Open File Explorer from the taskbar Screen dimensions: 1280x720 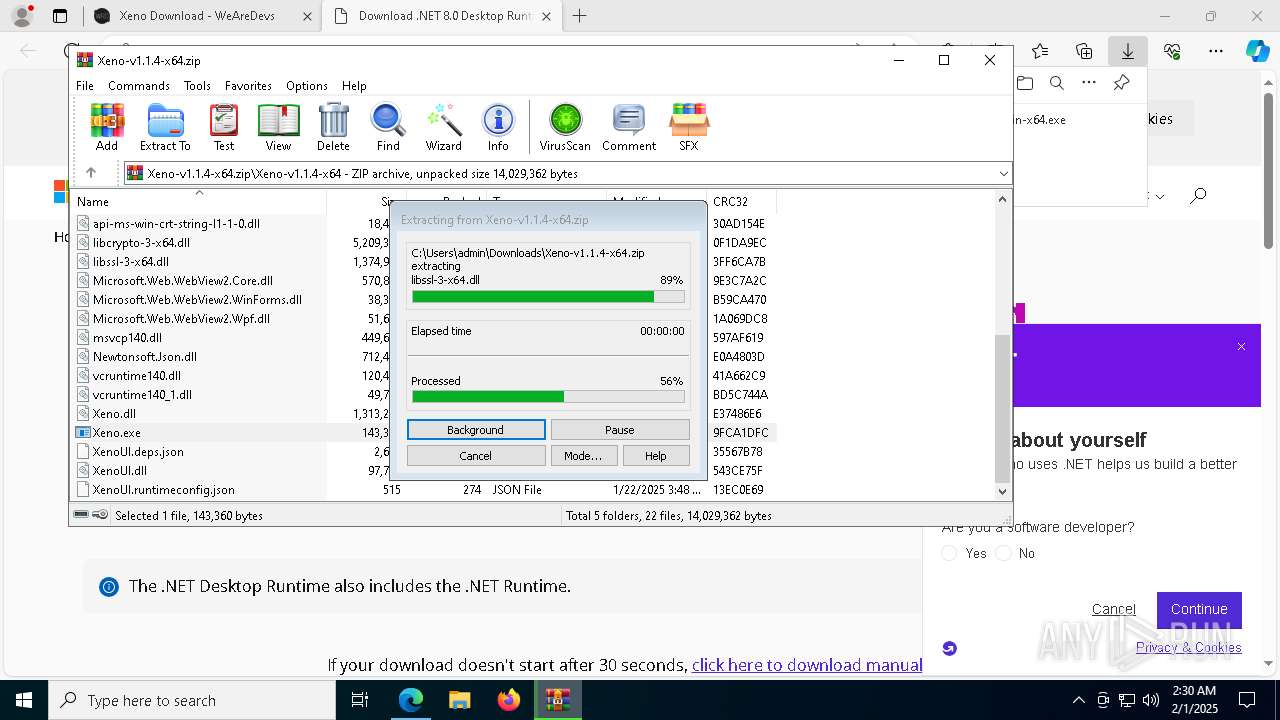click(459, 700)
